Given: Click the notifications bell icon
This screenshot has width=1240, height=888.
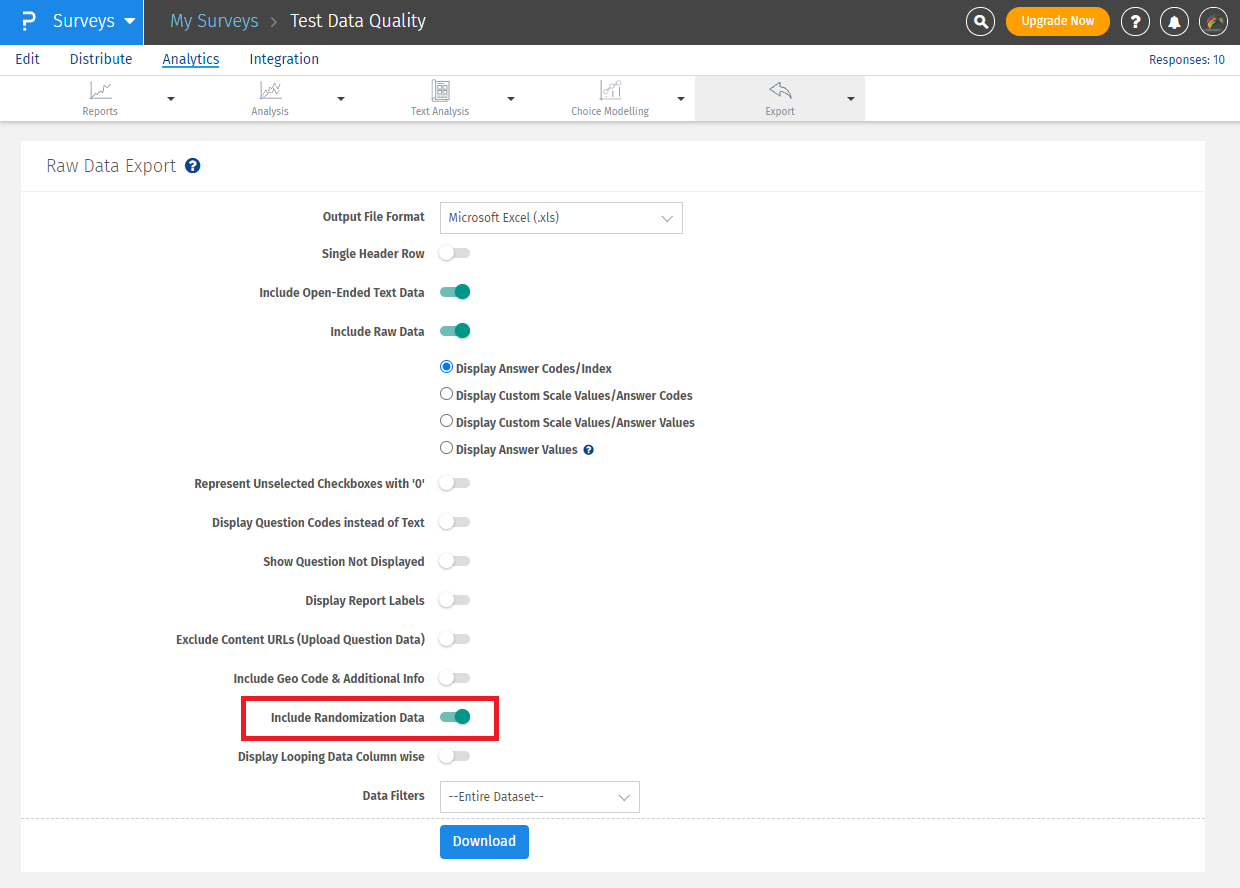Looking at the screenshot, I should 1175,21.
